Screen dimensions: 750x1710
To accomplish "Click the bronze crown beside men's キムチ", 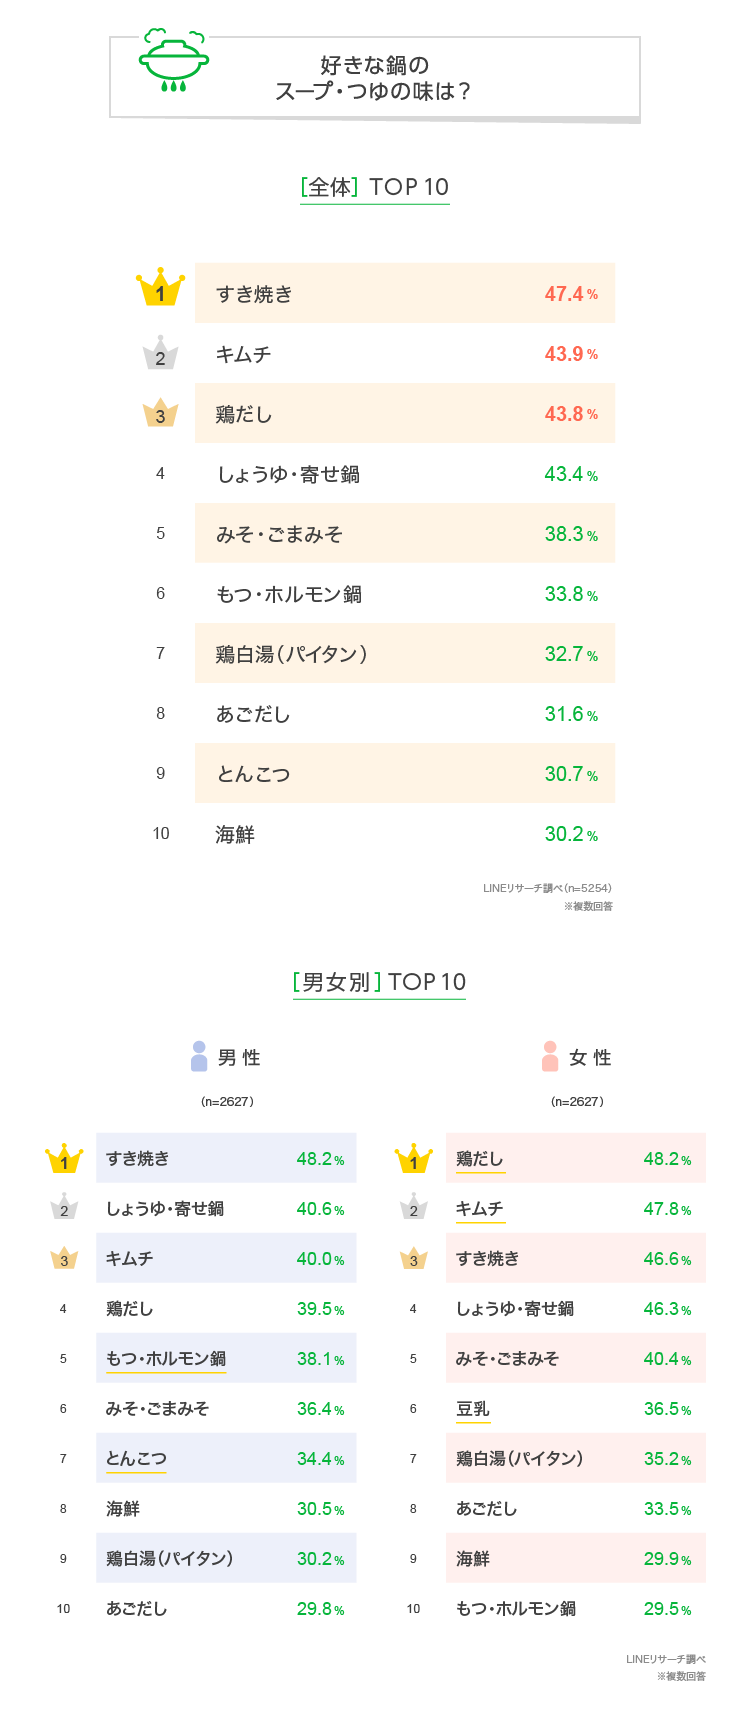I will (x=64, y=1258).
